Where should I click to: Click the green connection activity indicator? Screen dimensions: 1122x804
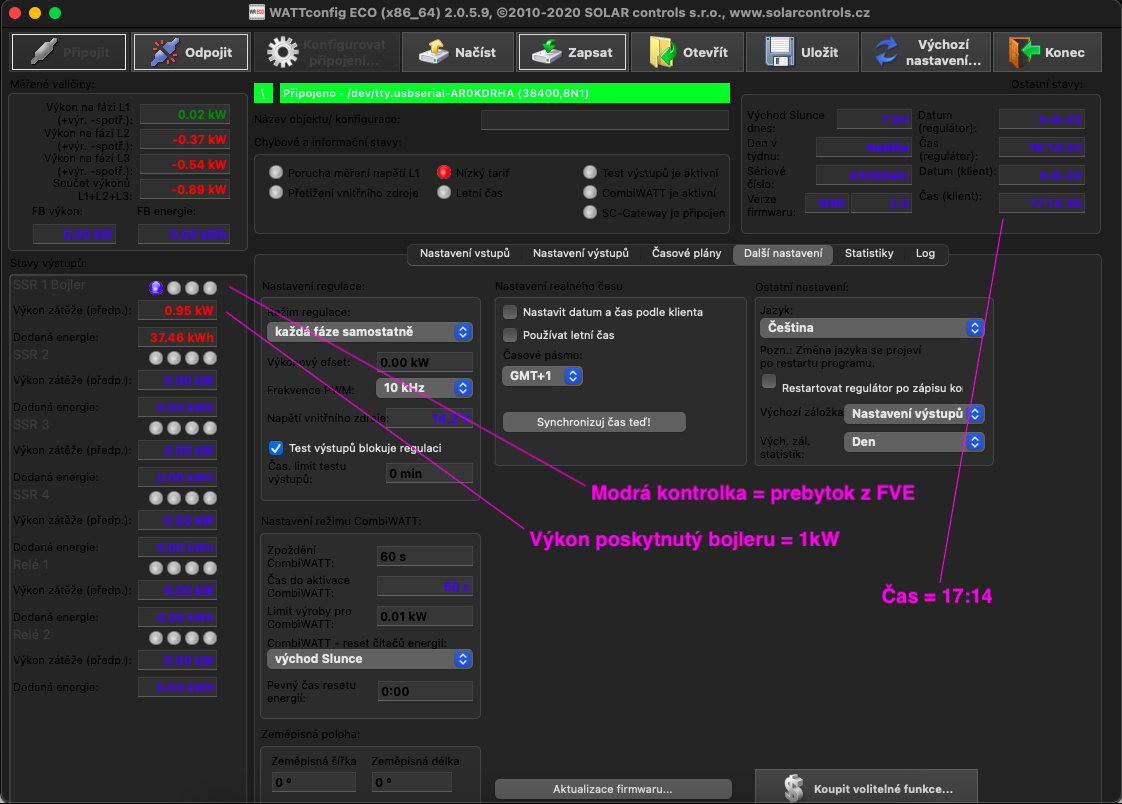(263, 93)
